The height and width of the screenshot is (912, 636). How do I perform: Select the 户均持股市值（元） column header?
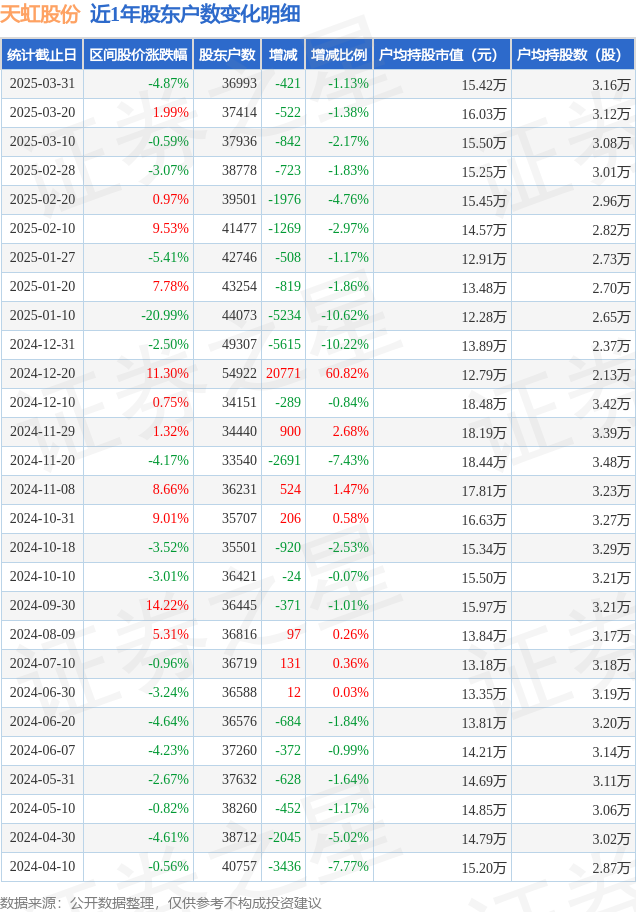pos(442,55)
